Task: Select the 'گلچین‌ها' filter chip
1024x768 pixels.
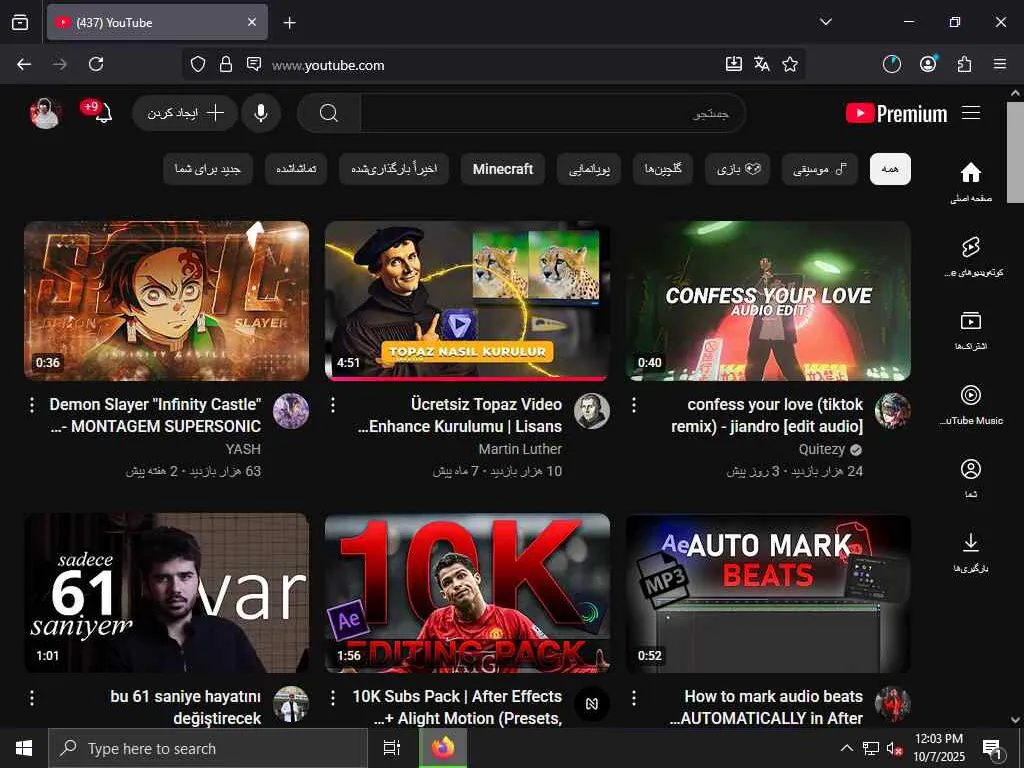Action: tap(663, 169)
